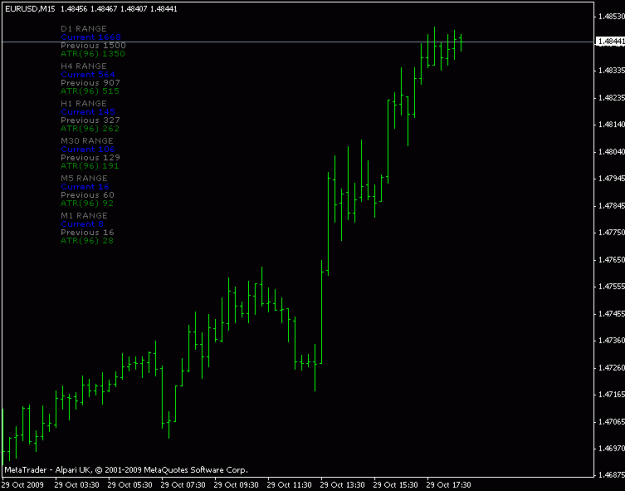Click the 'Current 564' value
625x491 pixels.
pyautogui.click(x=88, y=75)
